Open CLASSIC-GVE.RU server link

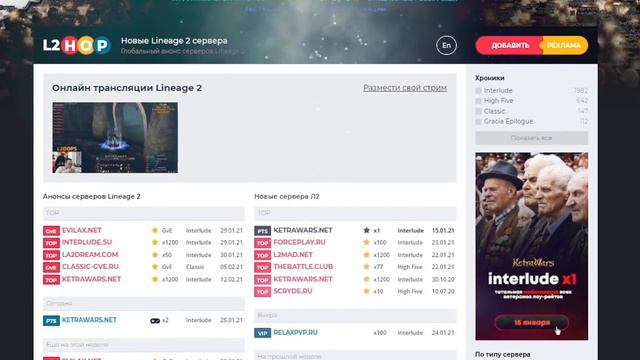click(x=90, y=267)
